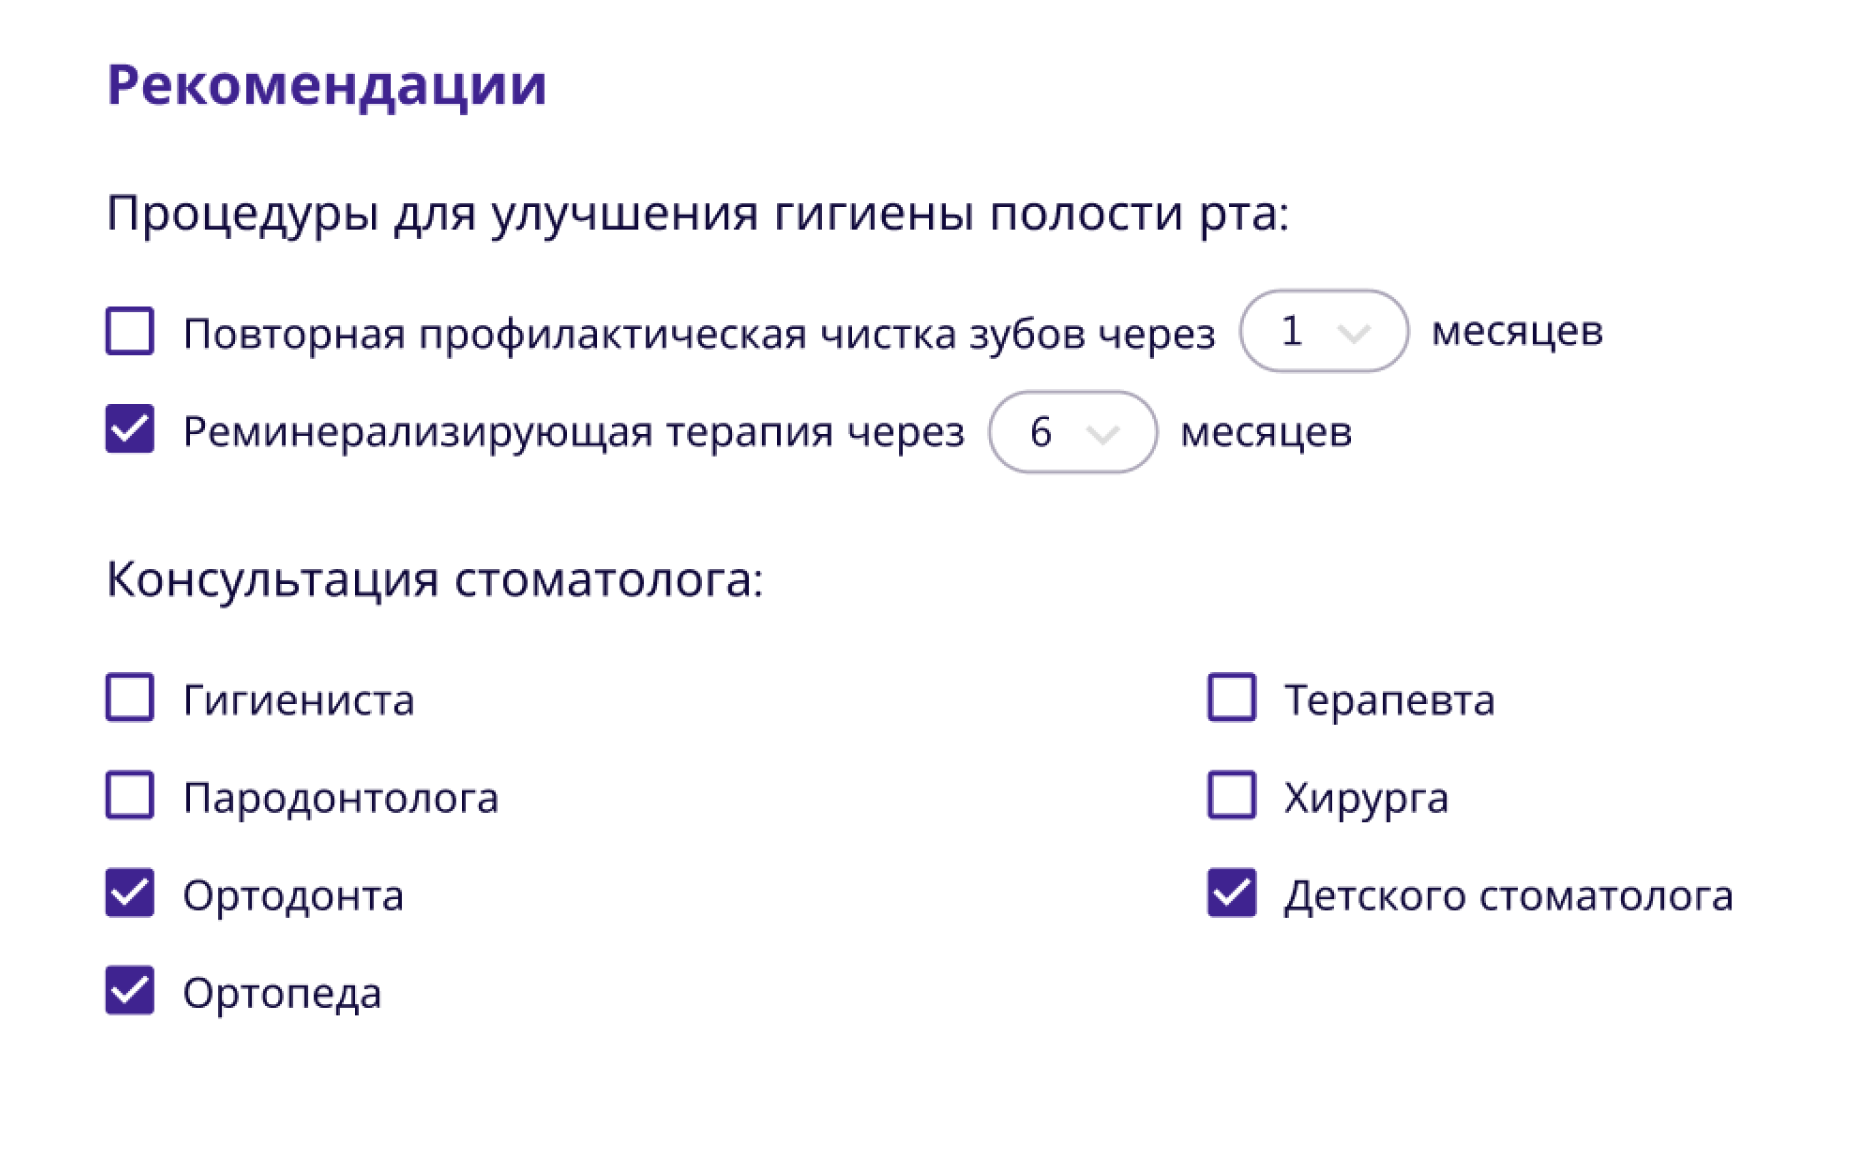Screen dimensions: 1856x1151
Task: Click the Рекомендации heading
Action: tap(327, 85)
